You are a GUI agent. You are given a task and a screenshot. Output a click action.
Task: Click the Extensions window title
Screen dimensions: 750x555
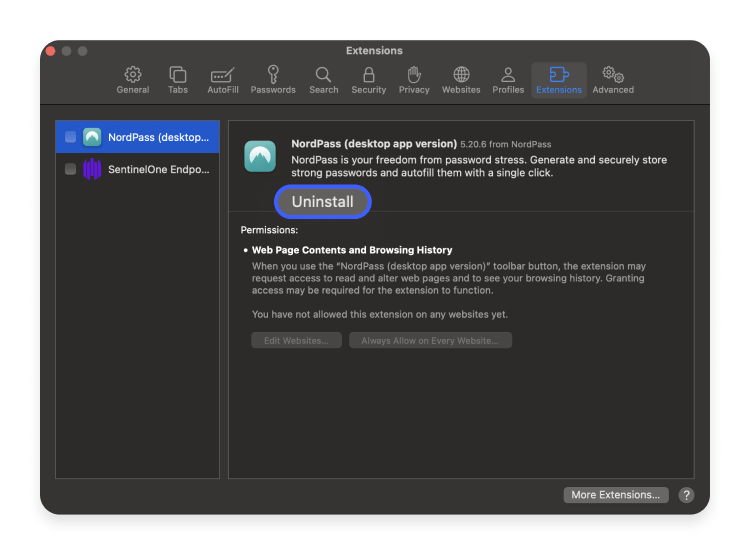pyautogui.click(x=374, y=50)
